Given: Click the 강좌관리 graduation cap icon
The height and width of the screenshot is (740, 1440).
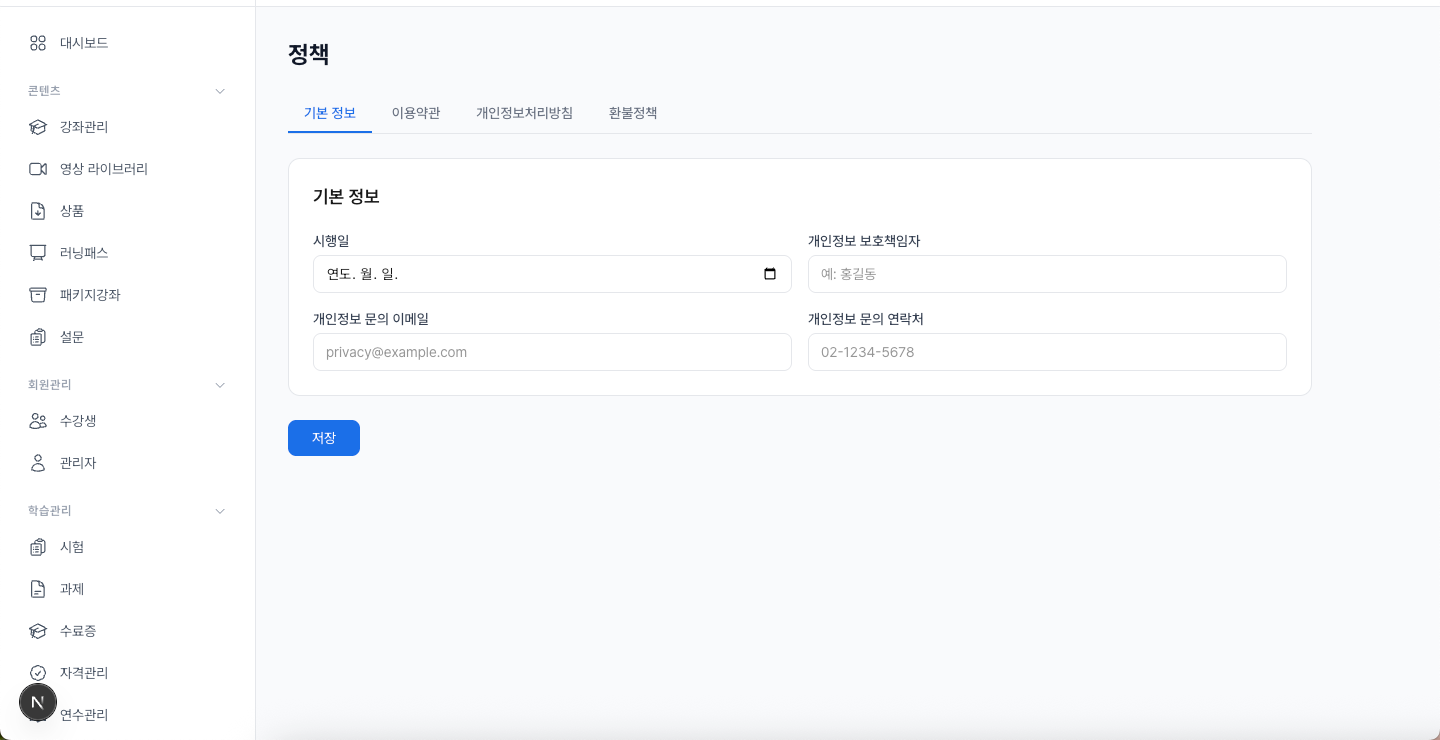Looking at the screenshot, I should [38, 127].
